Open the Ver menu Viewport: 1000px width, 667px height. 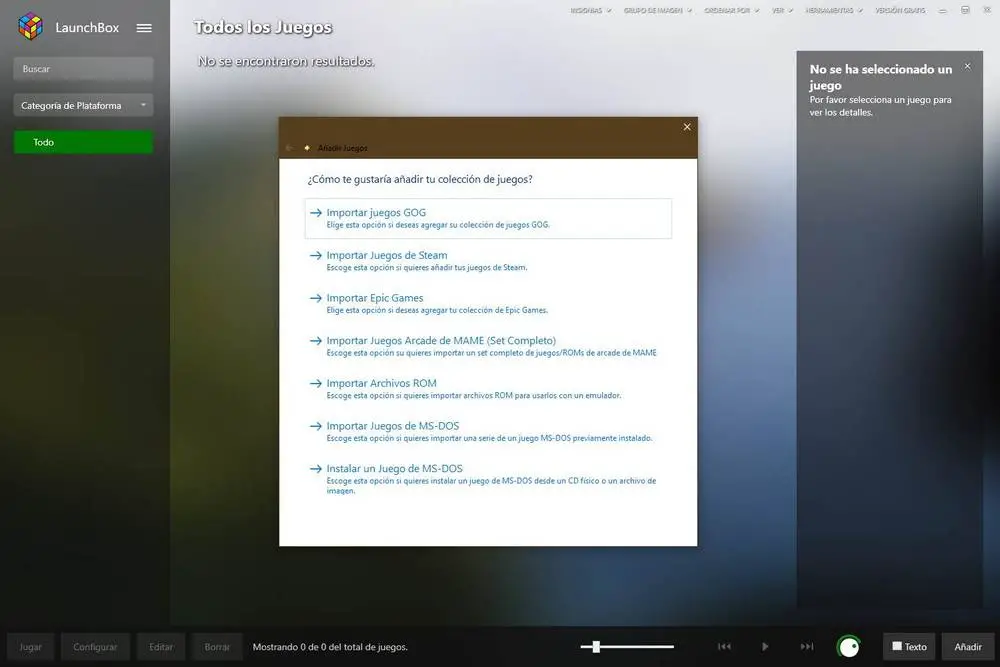point(782,10)
